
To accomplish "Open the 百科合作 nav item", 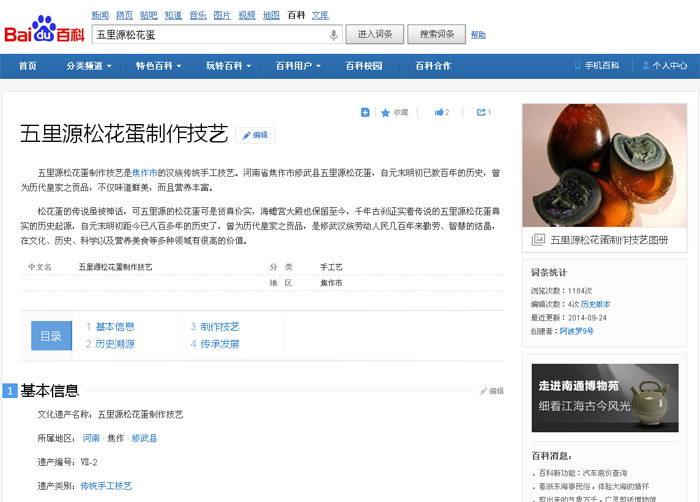I will (433, 66).
